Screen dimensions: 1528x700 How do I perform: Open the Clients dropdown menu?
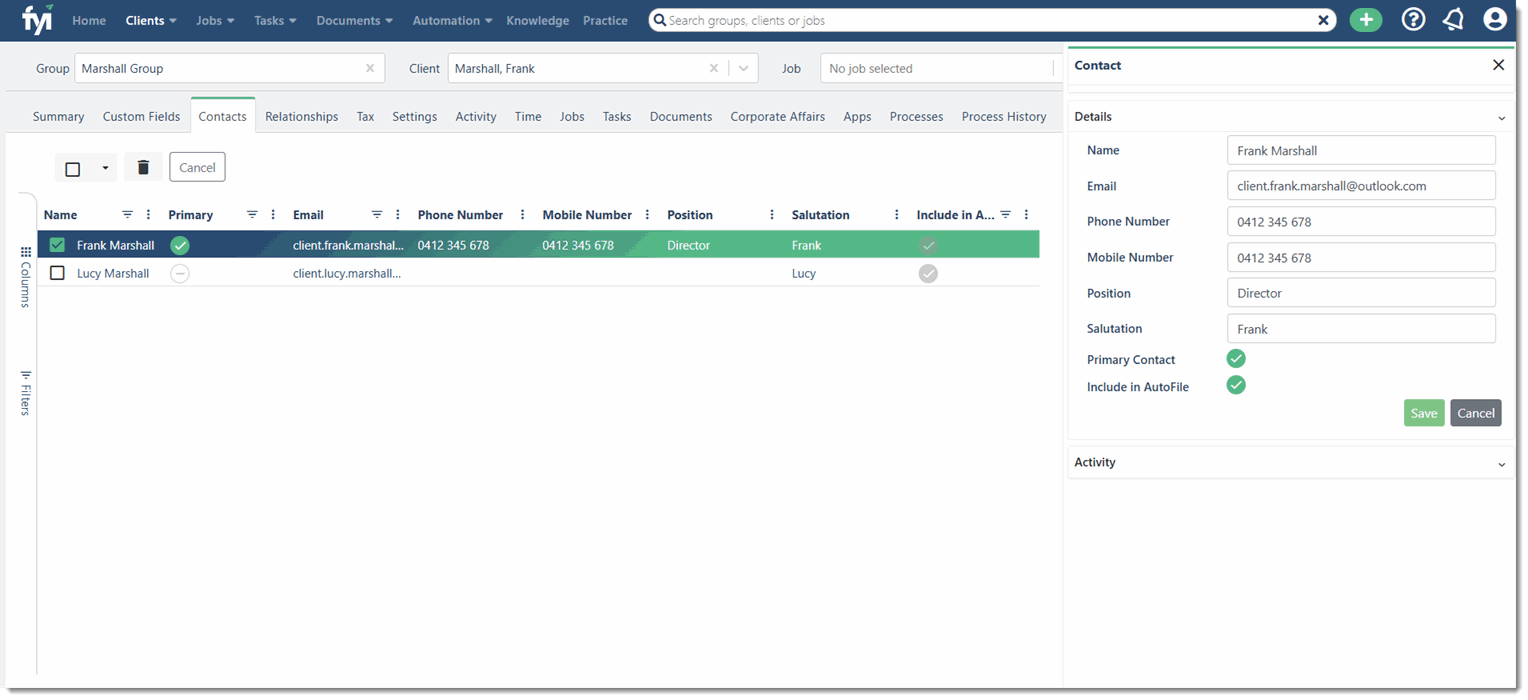click(x=151, y=20)
